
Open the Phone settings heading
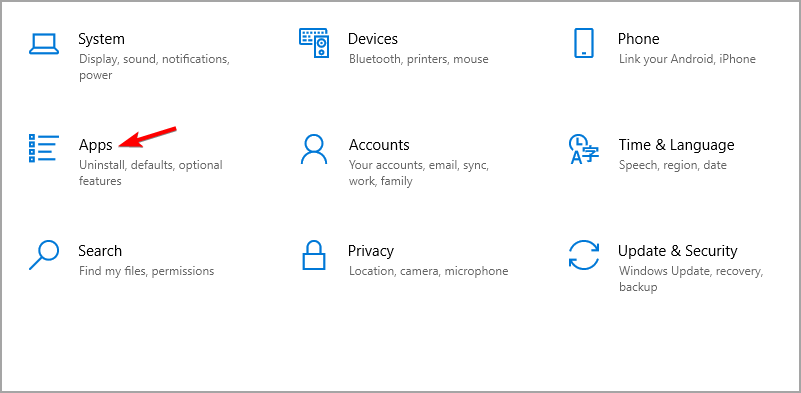pos(639,39)
